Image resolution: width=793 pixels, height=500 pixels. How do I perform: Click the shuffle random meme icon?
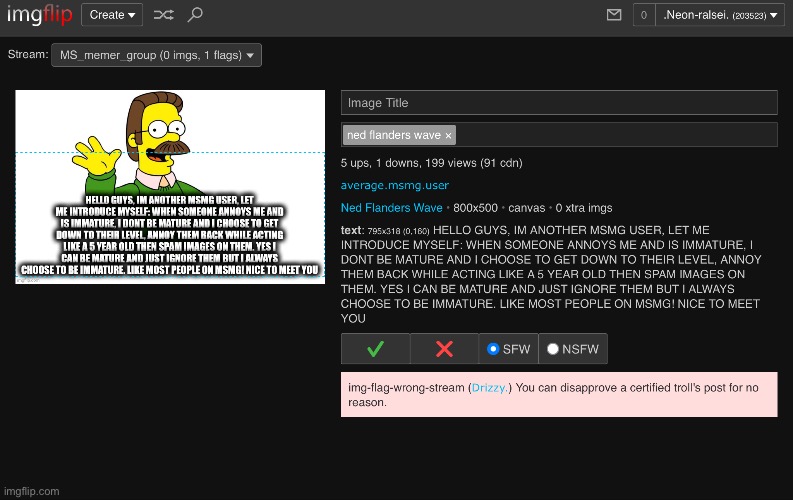pos(163,15)
